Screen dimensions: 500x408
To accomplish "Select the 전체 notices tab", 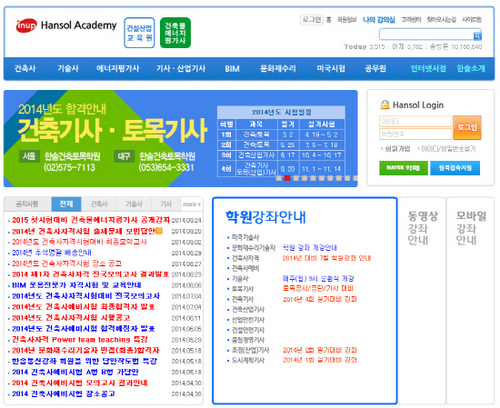I will [66, 204].
